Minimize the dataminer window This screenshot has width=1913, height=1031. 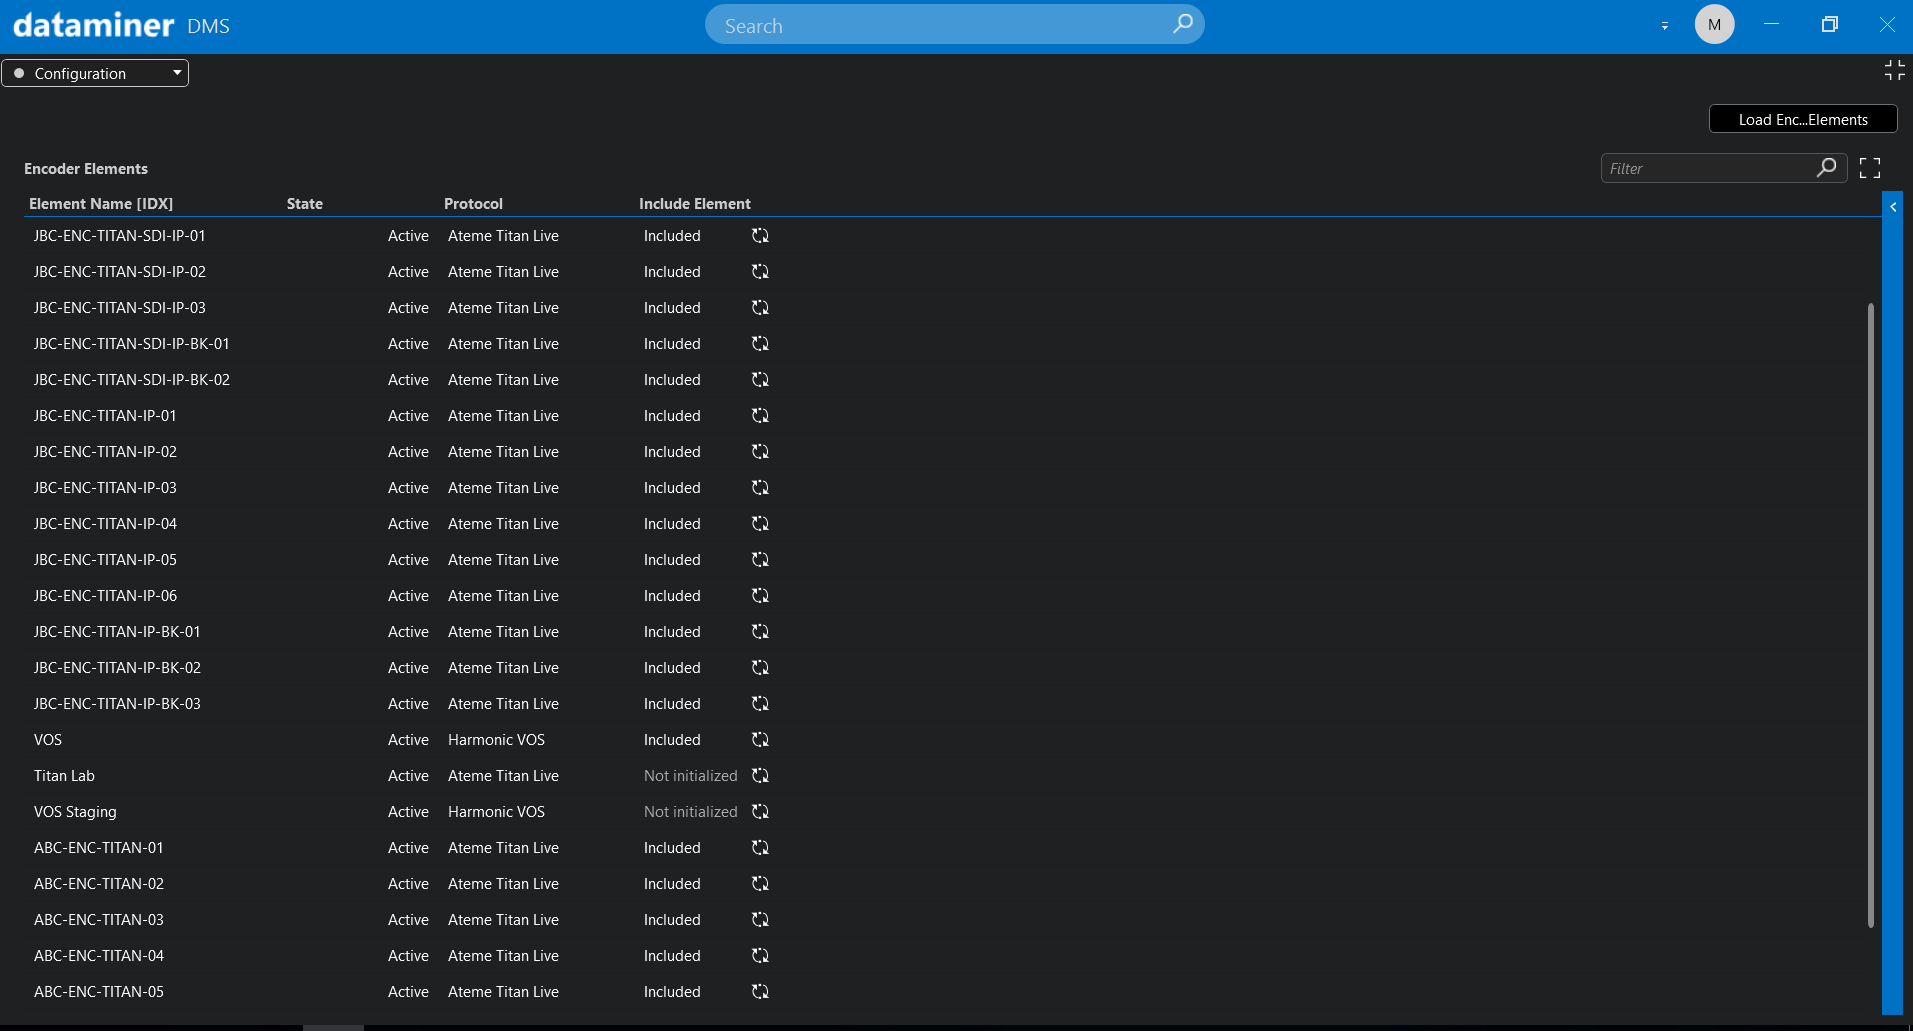click(x=1771, y=25)
